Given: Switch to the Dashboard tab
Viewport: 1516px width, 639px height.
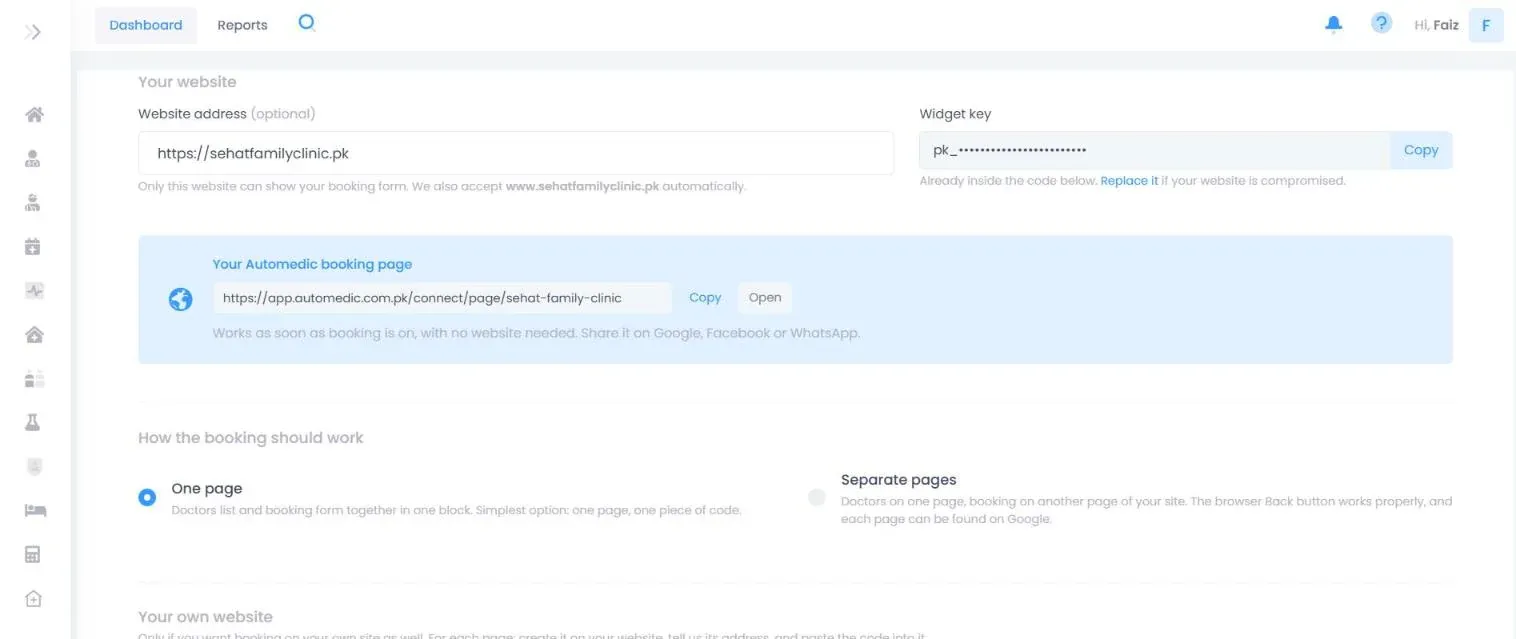Looking at the screenshot, I should (146, 25).
